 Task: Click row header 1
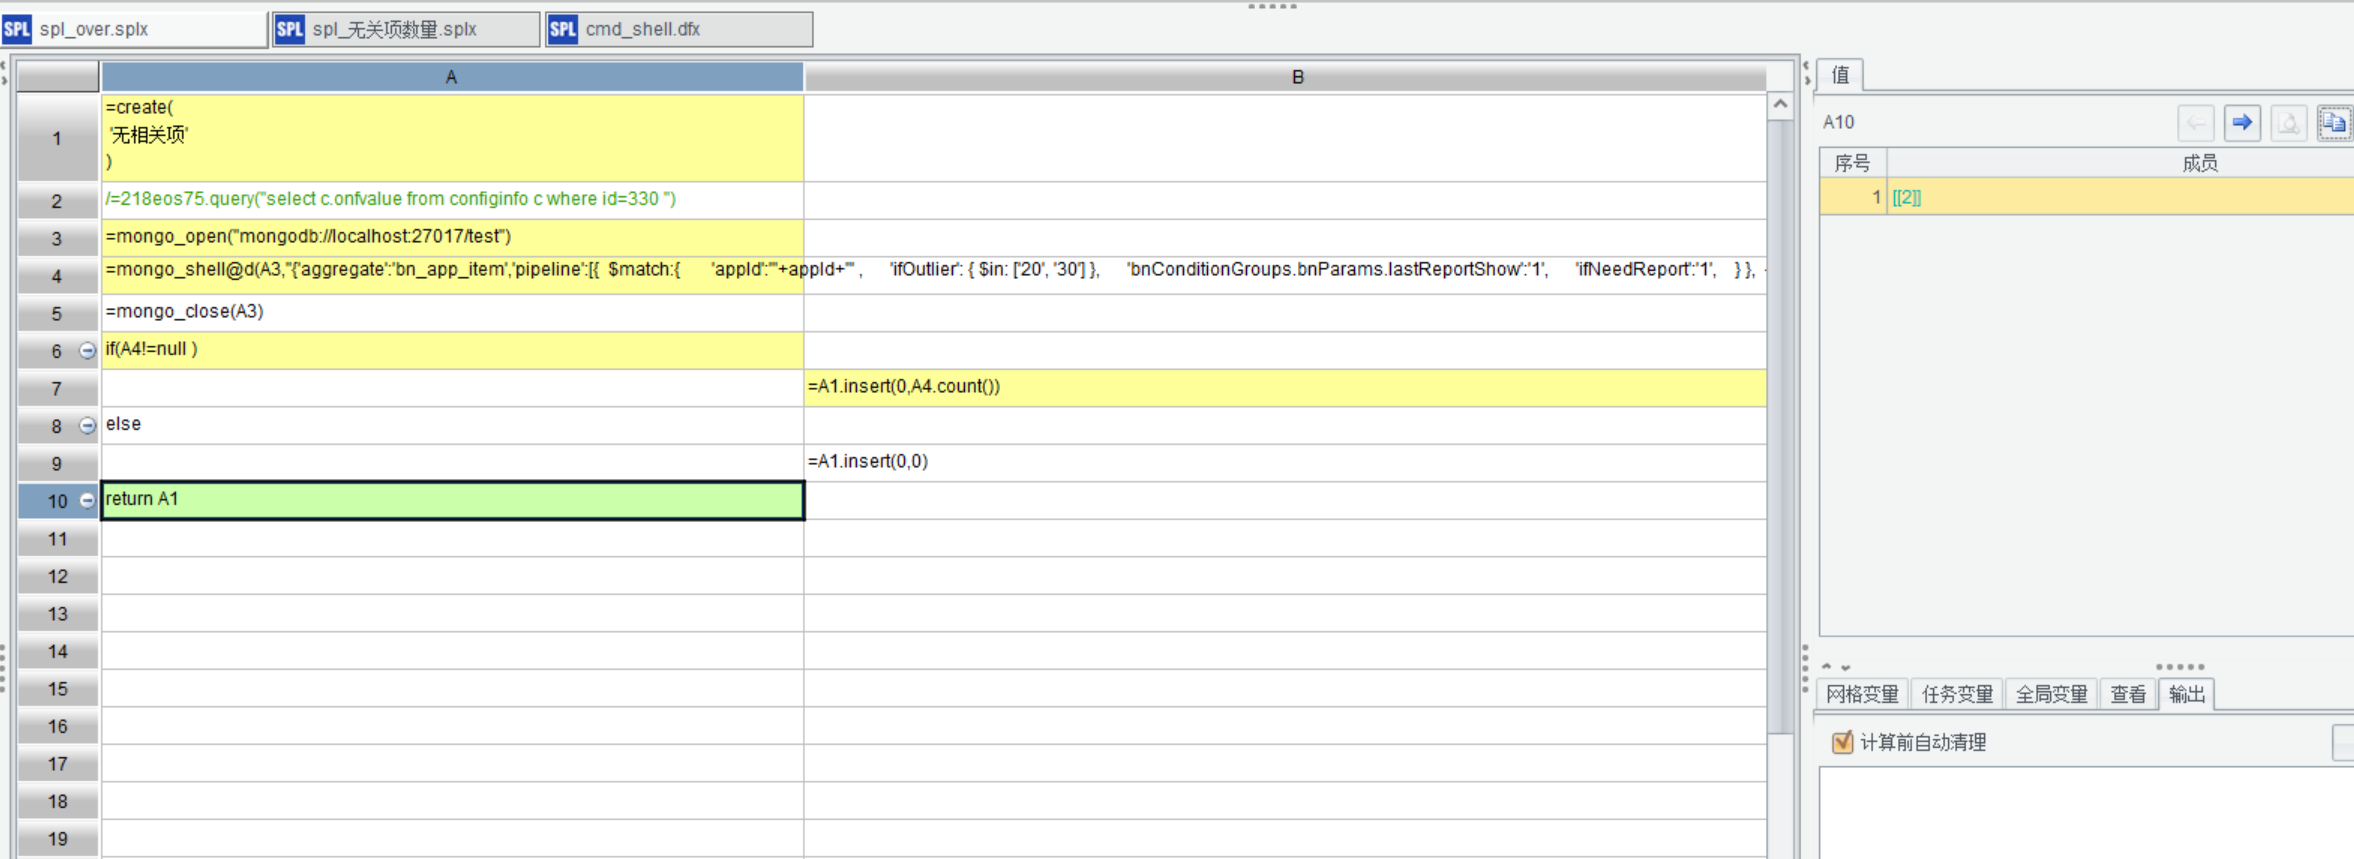click(57, 138)
